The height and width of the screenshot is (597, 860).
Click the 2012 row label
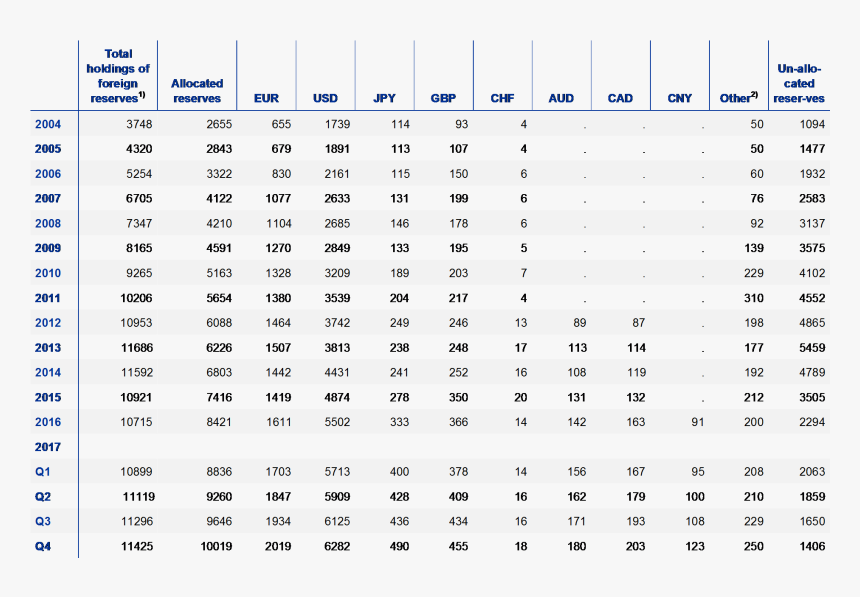click(x=48, y=323)
